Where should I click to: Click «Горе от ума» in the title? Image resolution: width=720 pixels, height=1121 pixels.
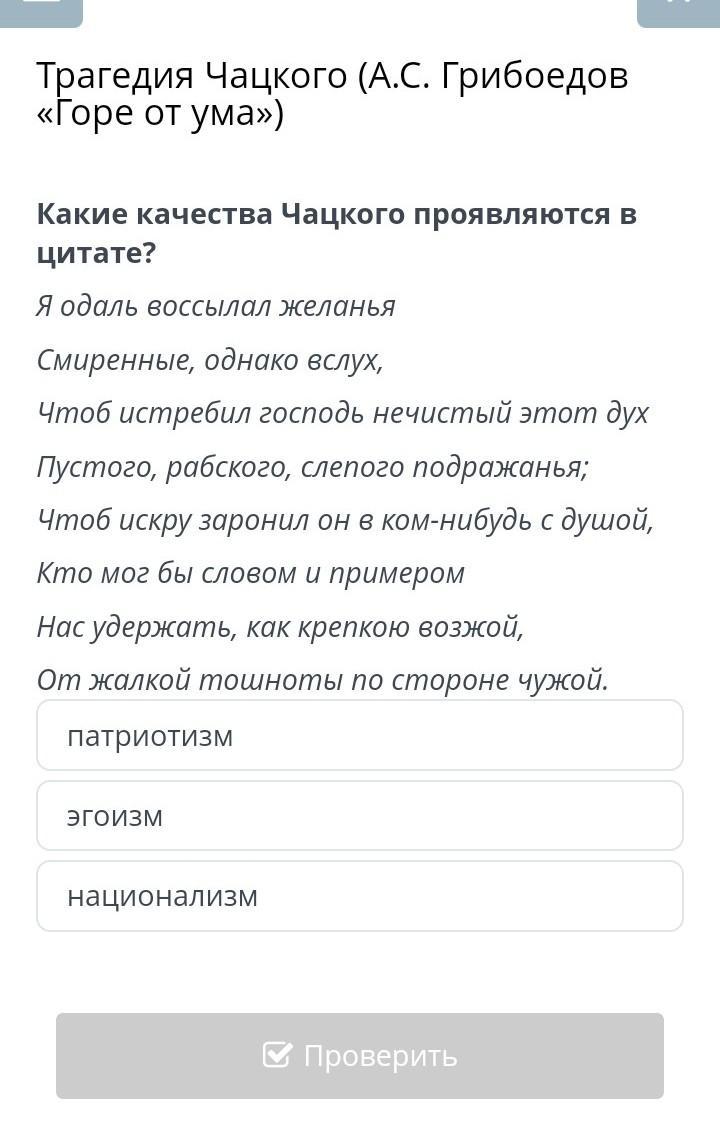[x=160, y=114]
